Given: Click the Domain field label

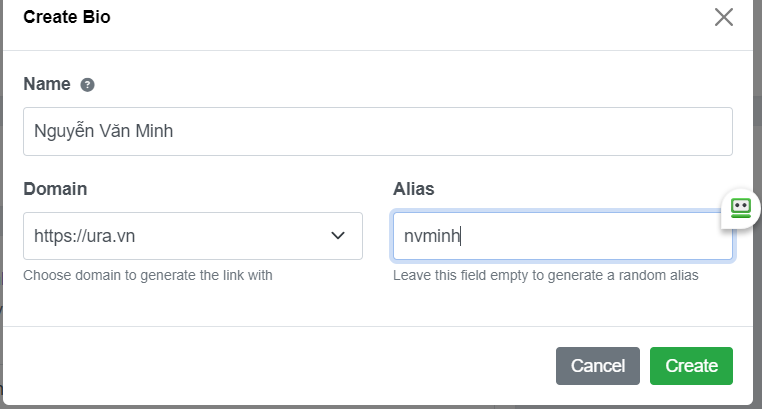Looking at the screenshot, I should (55, 189).
